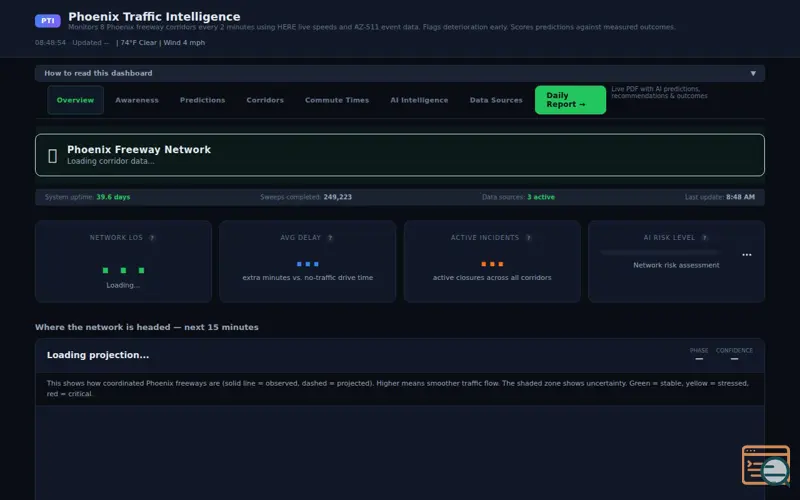The width and height of the screenshot is (800, 500).
Task: Open the AI Intelligence tab
Action: pos(419,100)
